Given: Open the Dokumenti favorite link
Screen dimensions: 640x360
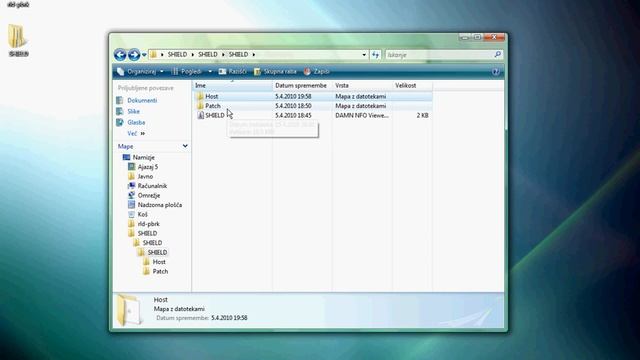Looking at the screenshot, I should [142, 100].
